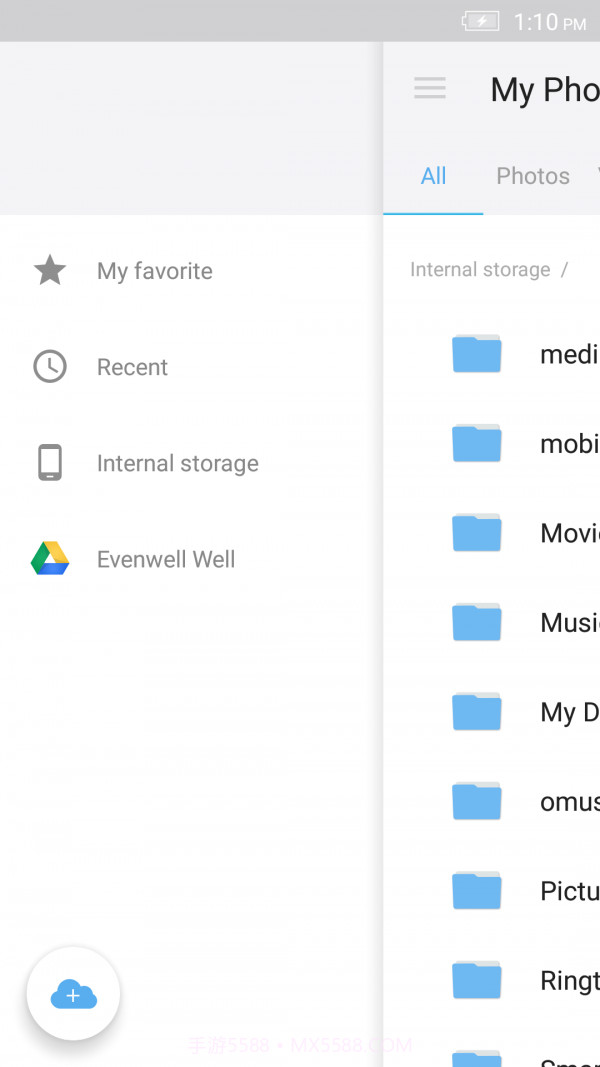Open the Movies folder
Screen dimensions: 600x1067
click(569, 533)
